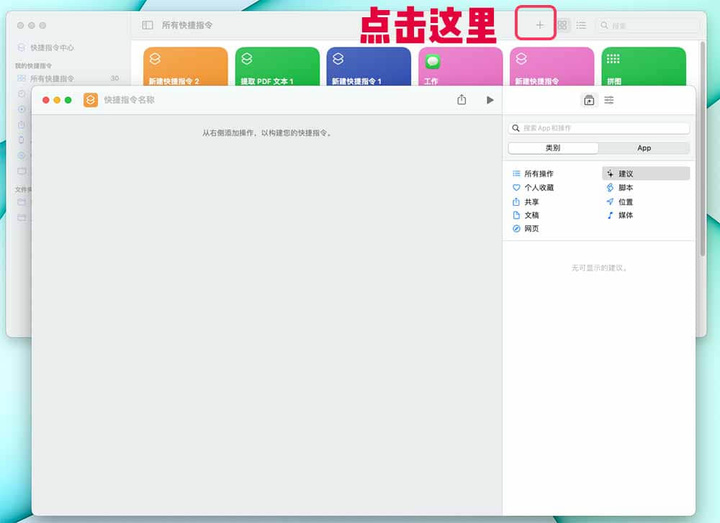Open the pink 工作 shortcut card

click(x=461, y=67)
